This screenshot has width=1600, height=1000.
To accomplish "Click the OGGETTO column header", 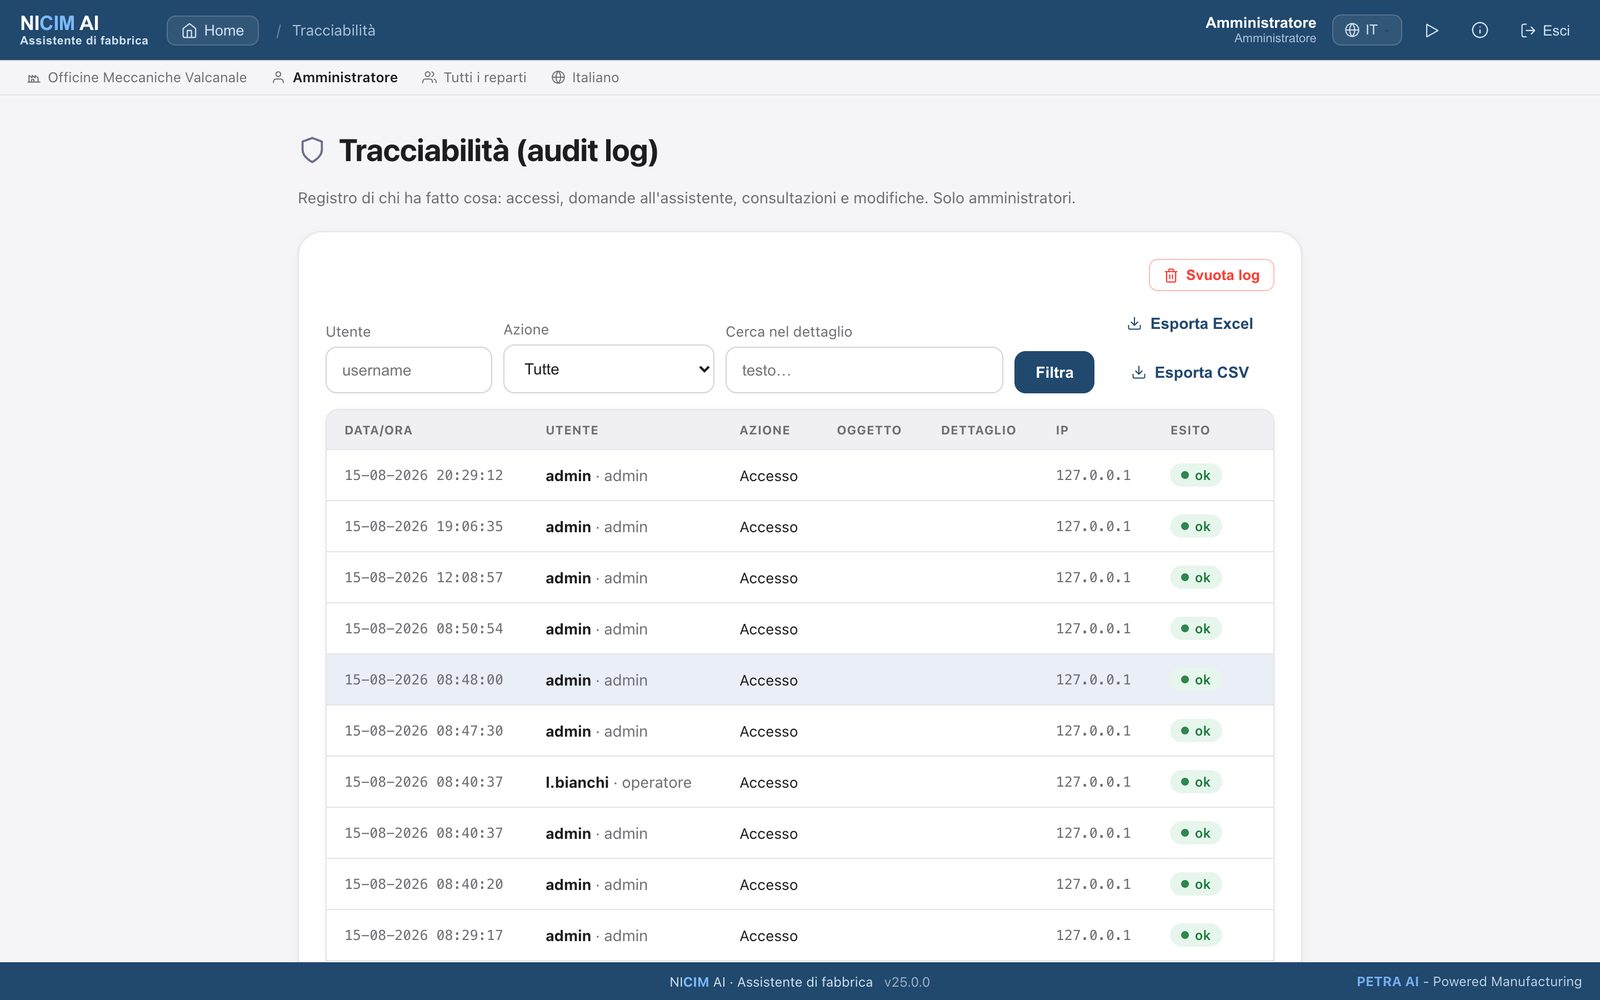I will pyautogui.click(x=869, y=430).
